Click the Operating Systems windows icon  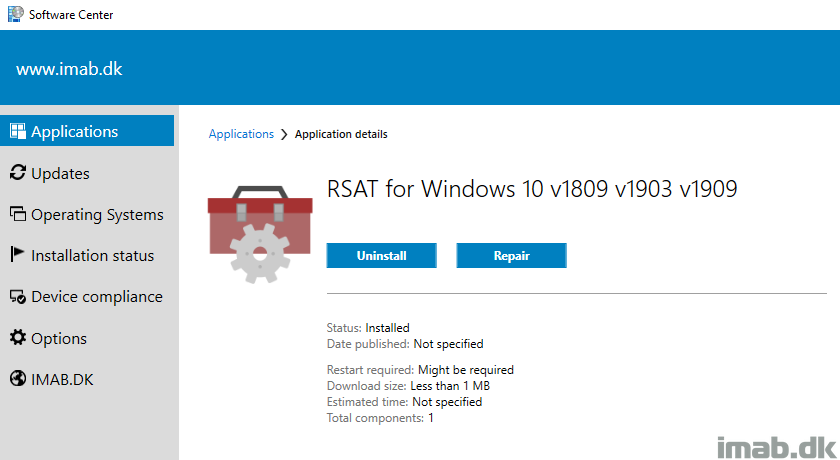18,214
